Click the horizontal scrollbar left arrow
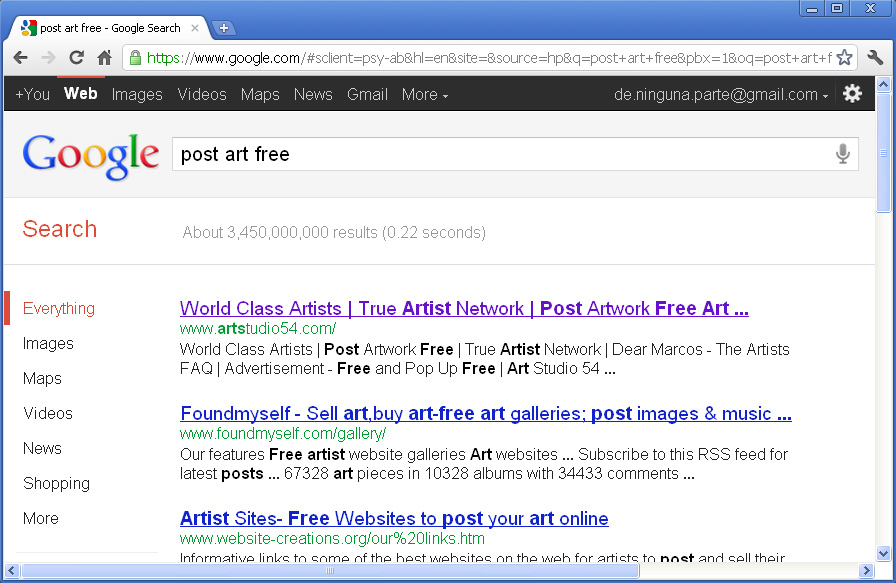The image size is (896, 583). point(11,570)
